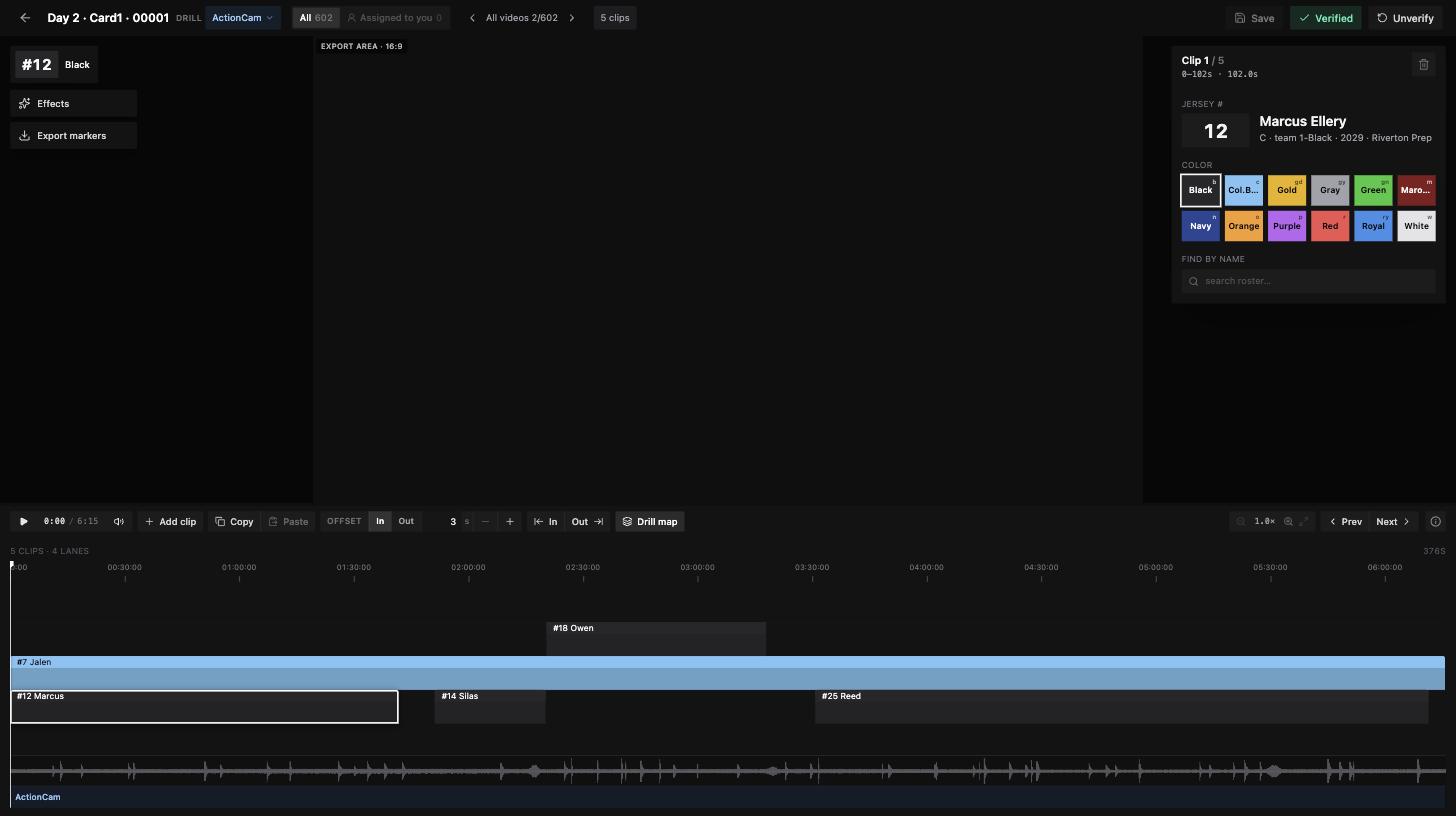
Task: Zoom out the timeline
Action: pyautogui.click(x=1241, y=521)
